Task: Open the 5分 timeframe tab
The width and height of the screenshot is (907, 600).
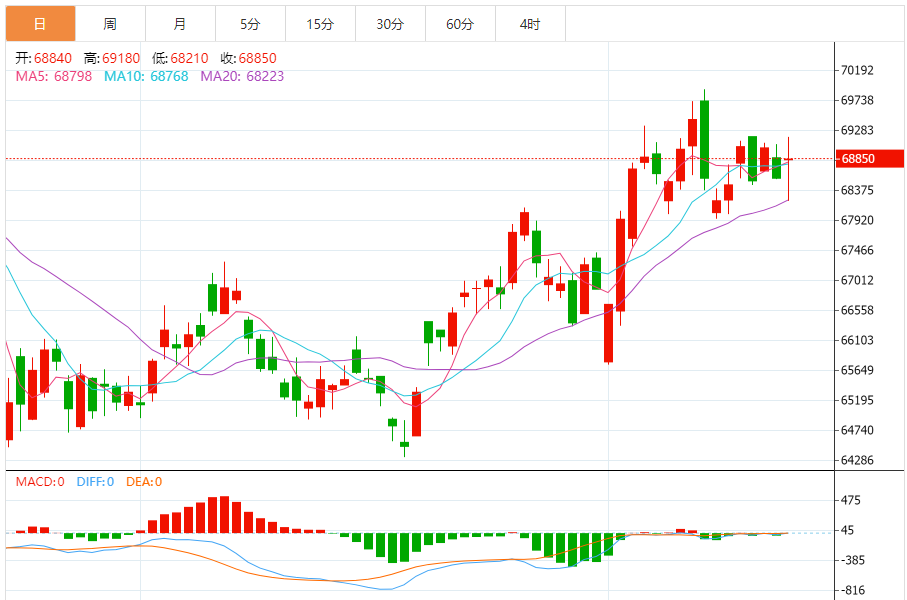Action: click(x=250, y=24)
